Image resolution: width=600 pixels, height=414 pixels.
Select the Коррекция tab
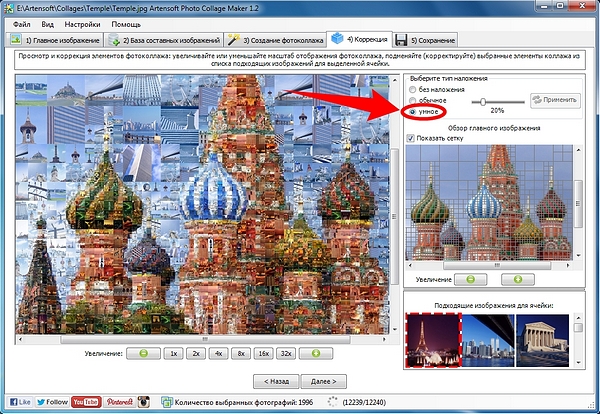(359, 39)
